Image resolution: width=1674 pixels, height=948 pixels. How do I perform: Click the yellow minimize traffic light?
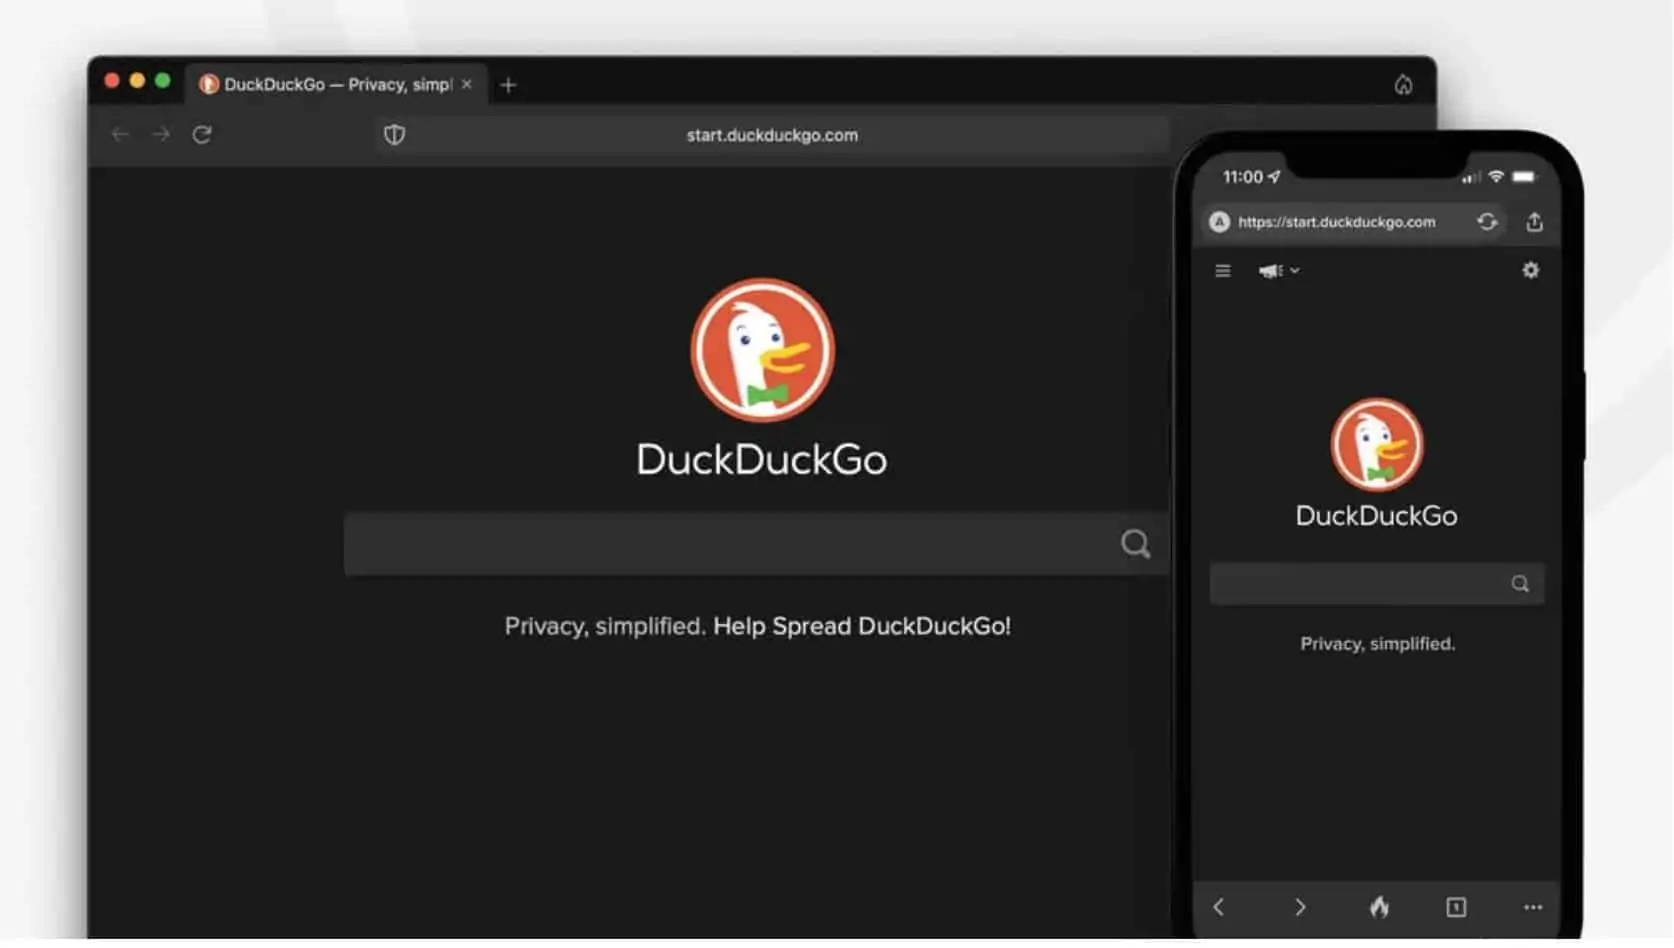[137, 79]
